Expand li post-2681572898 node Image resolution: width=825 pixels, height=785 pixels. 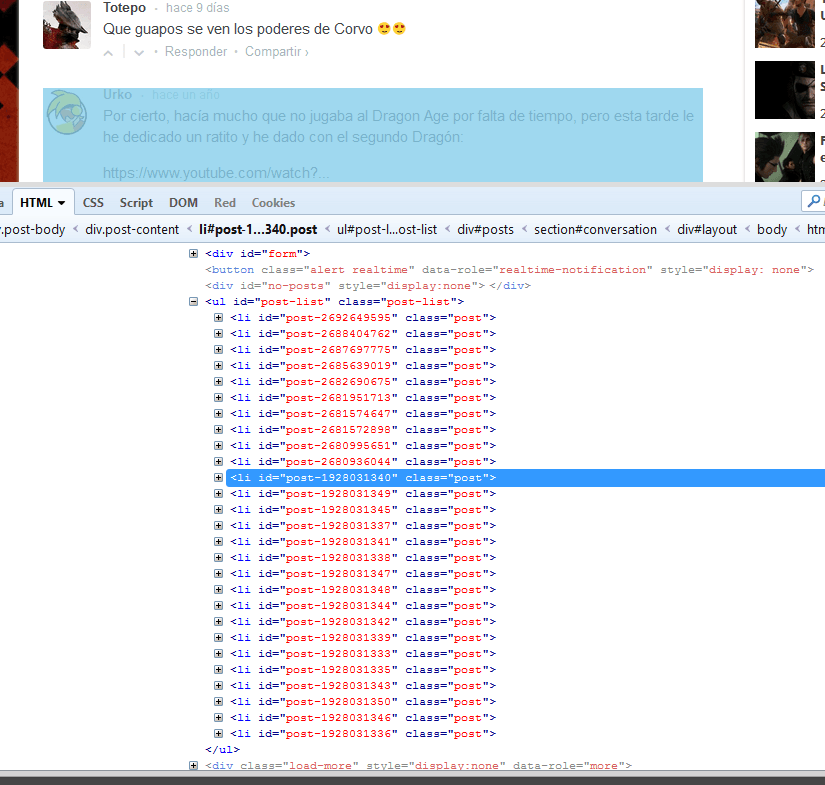coord(218,429)
